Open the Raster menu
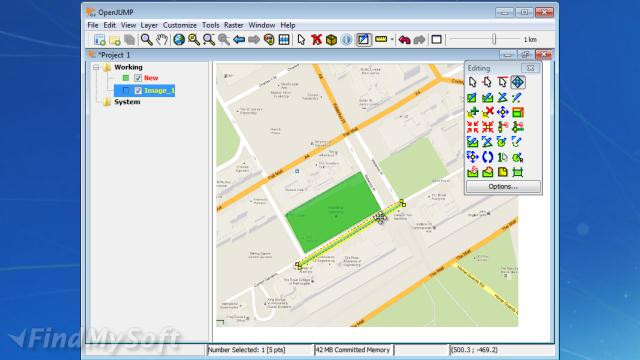Viewport: 640px width, 360px height. tap(233, 25)
